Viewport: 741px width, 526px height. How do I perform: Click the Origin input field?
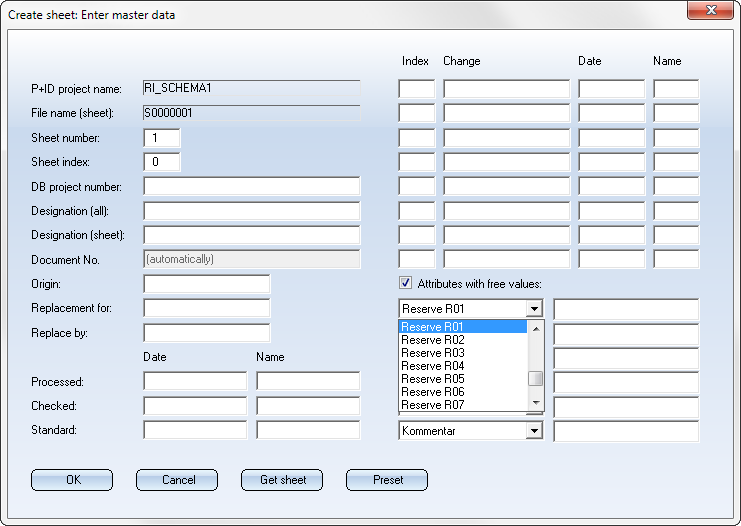pos(206,284)
